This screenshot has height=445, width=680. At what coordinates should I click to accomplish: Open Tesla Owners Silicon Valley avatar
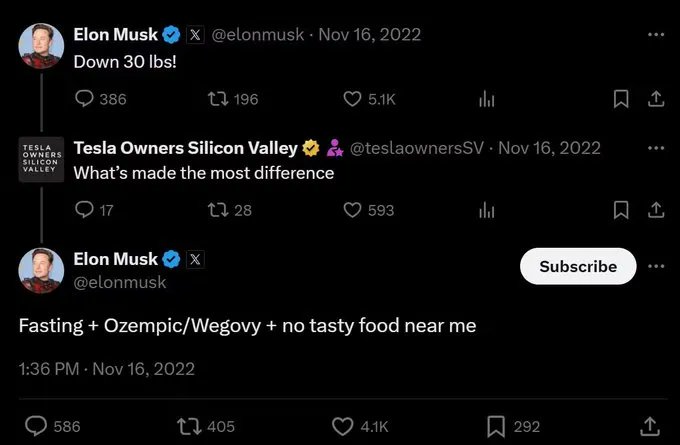(42, 160)
